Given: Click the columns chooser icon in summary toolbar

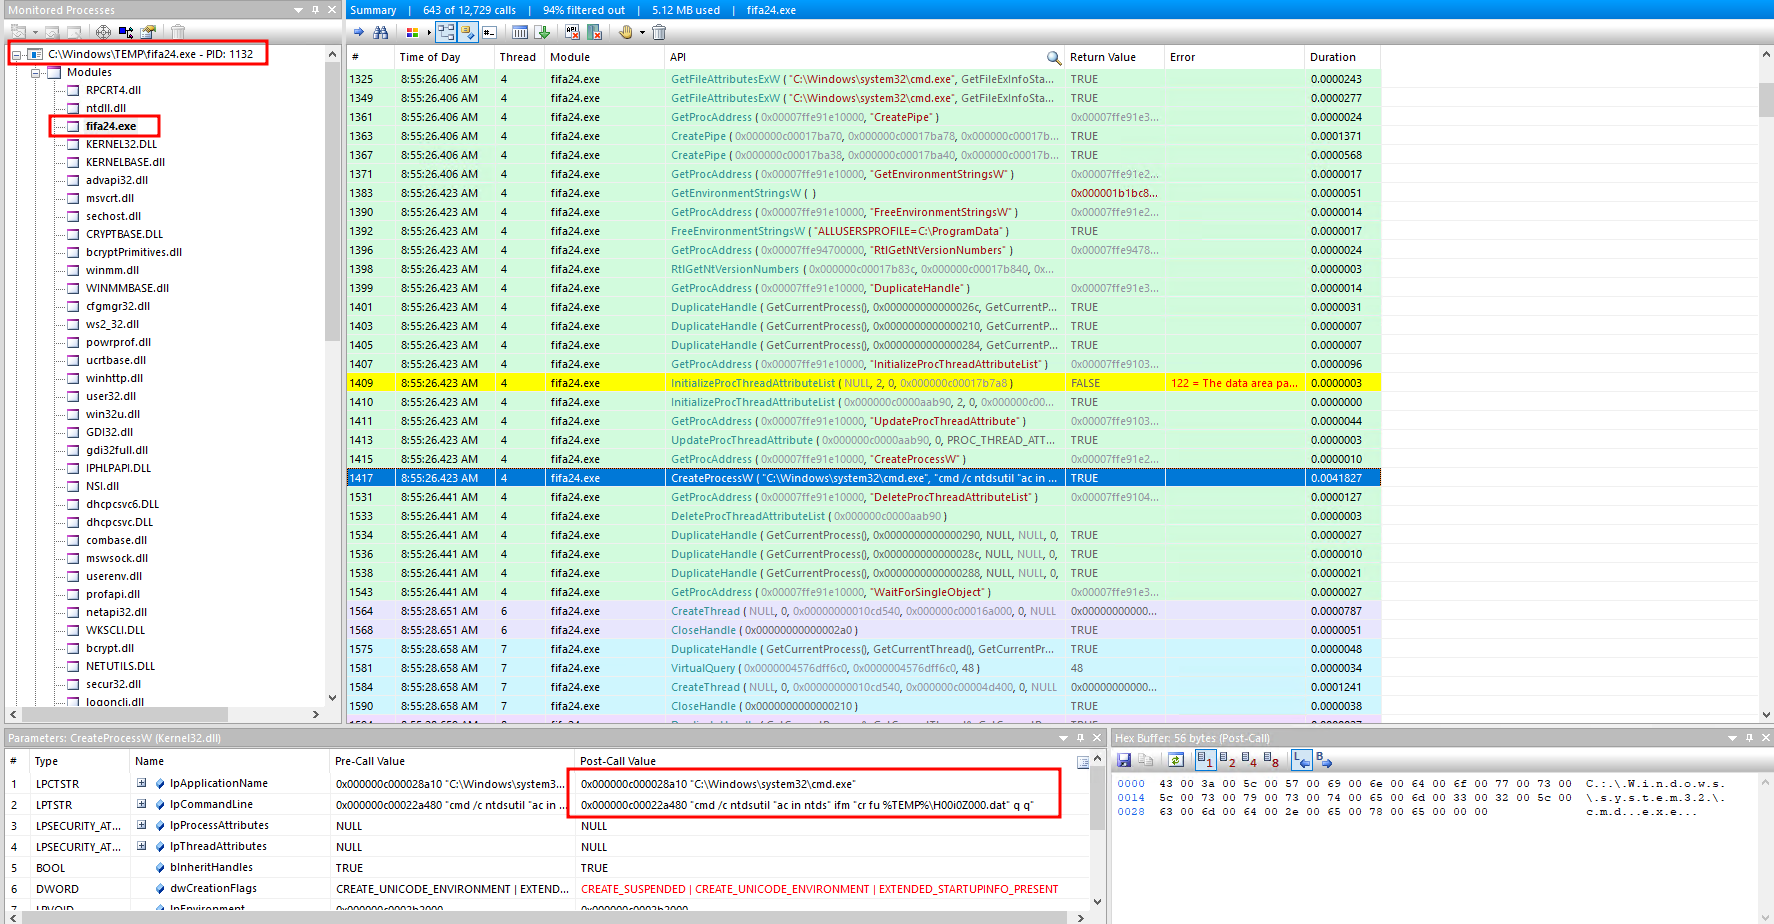Looking at the screenshot, I should [x=520, y=32].
